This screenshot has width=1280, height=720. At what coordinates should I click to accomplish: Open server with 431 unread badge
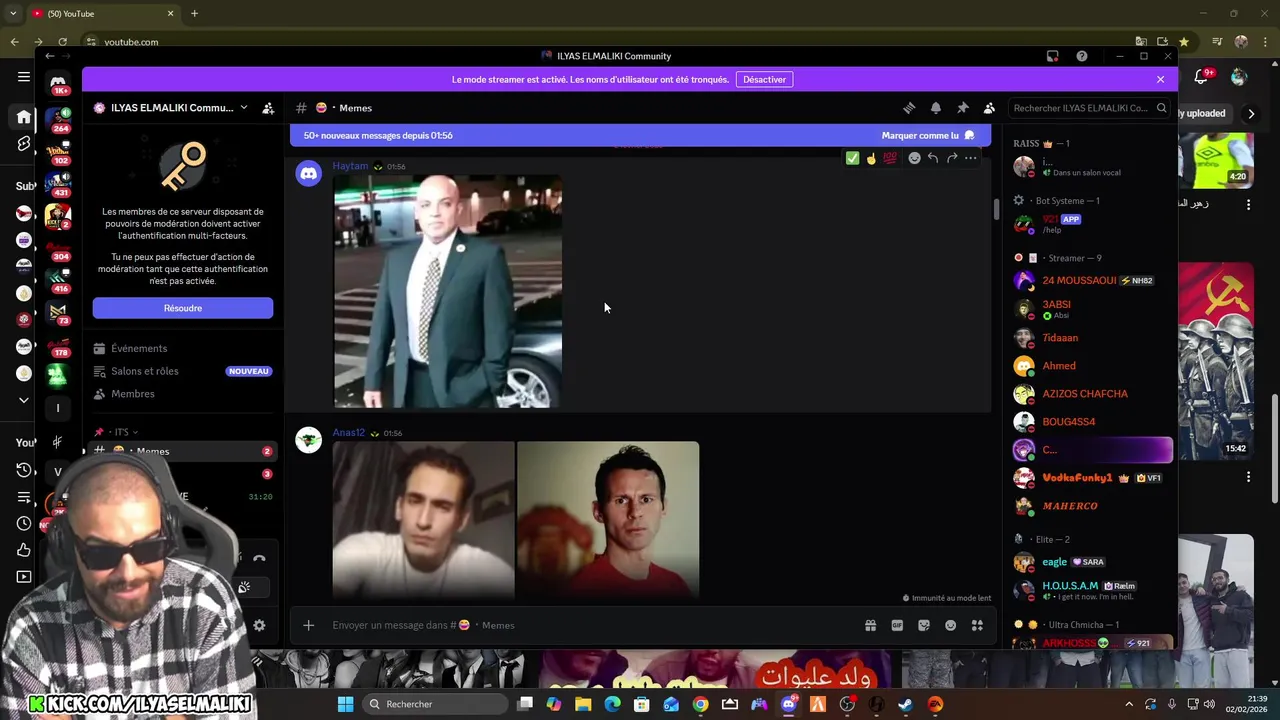(58, 184)
